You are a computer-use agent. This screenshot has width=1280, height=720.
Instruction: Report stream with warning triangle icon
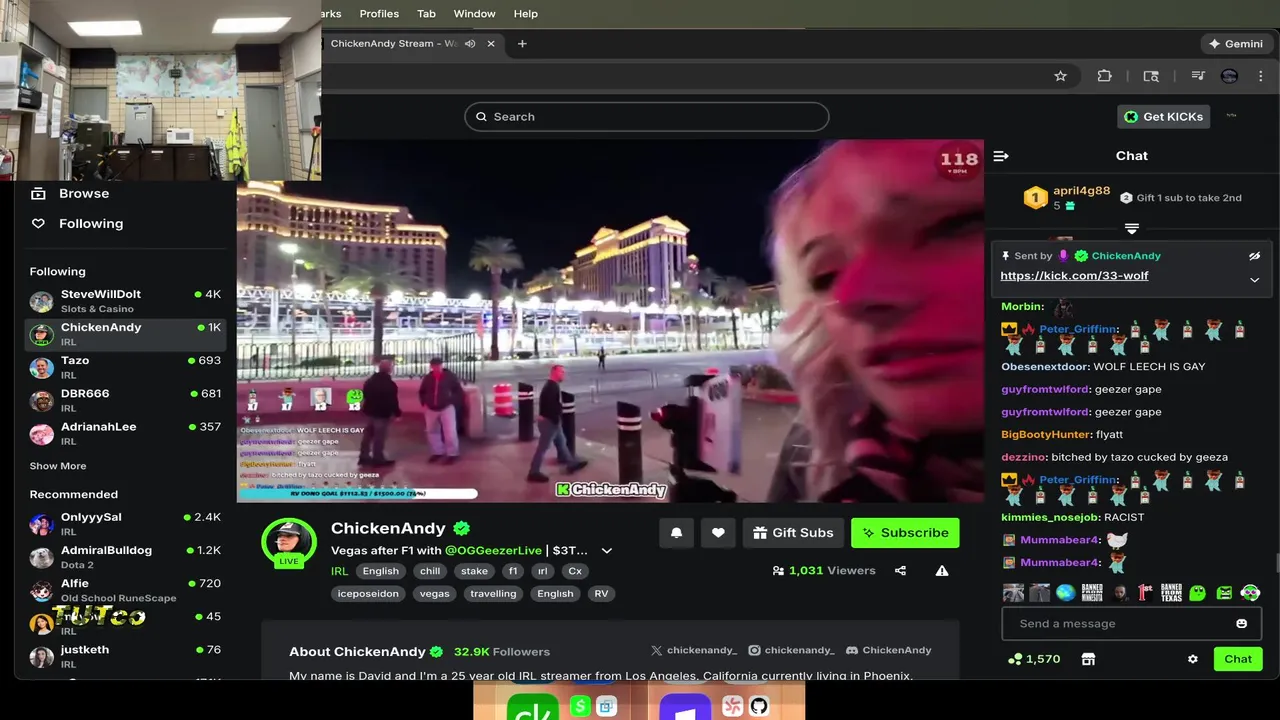(942, 571)
